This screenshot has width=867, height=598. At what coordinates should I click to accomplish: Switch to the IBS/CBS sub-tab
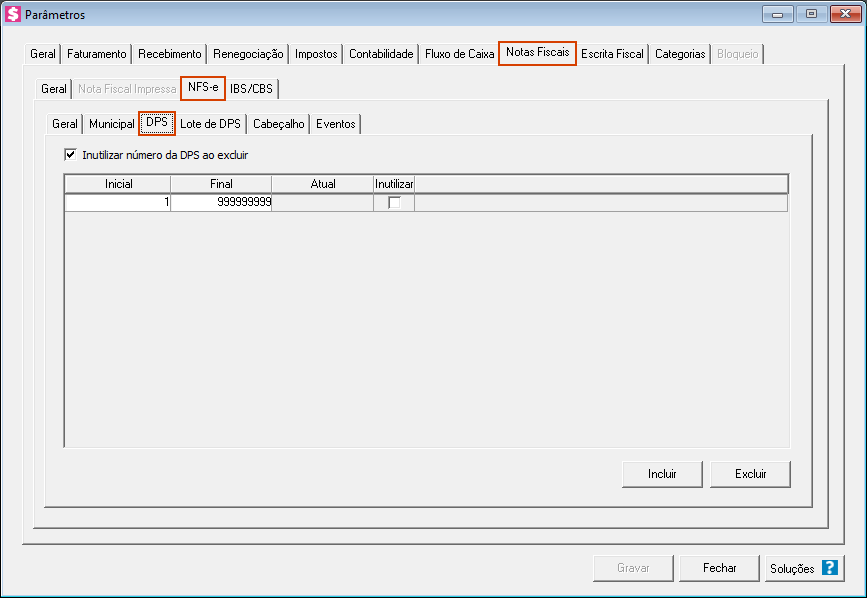coord(251,89)
